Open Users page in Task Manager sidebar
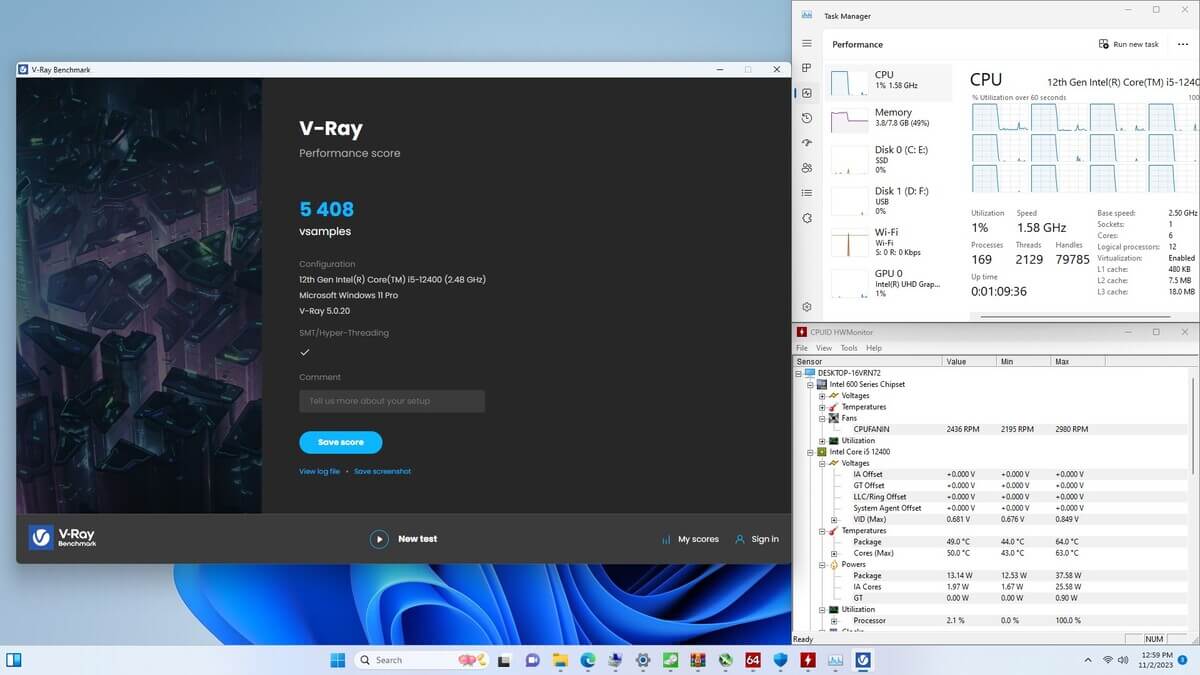Screen dimensions: 1200x675 pos(807,168)
